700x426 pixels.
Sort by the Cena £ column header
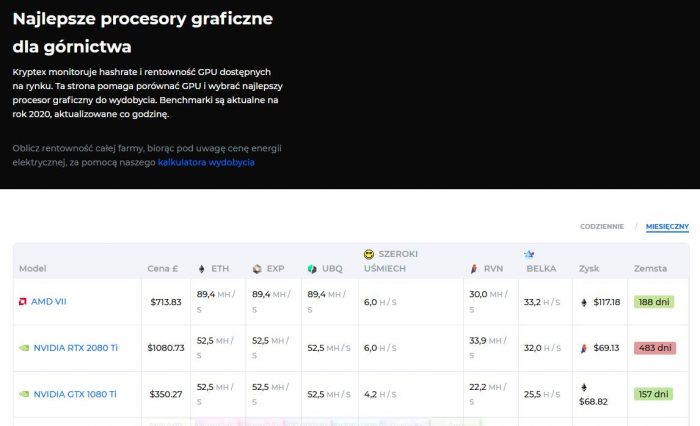[162, 268]
